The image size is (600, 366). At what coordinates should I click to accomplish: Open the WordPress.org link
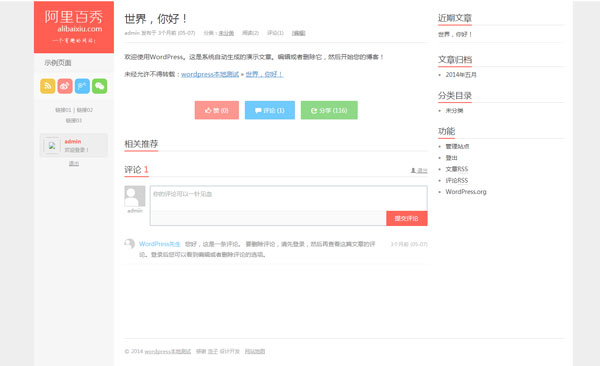(x=466, y=192)
